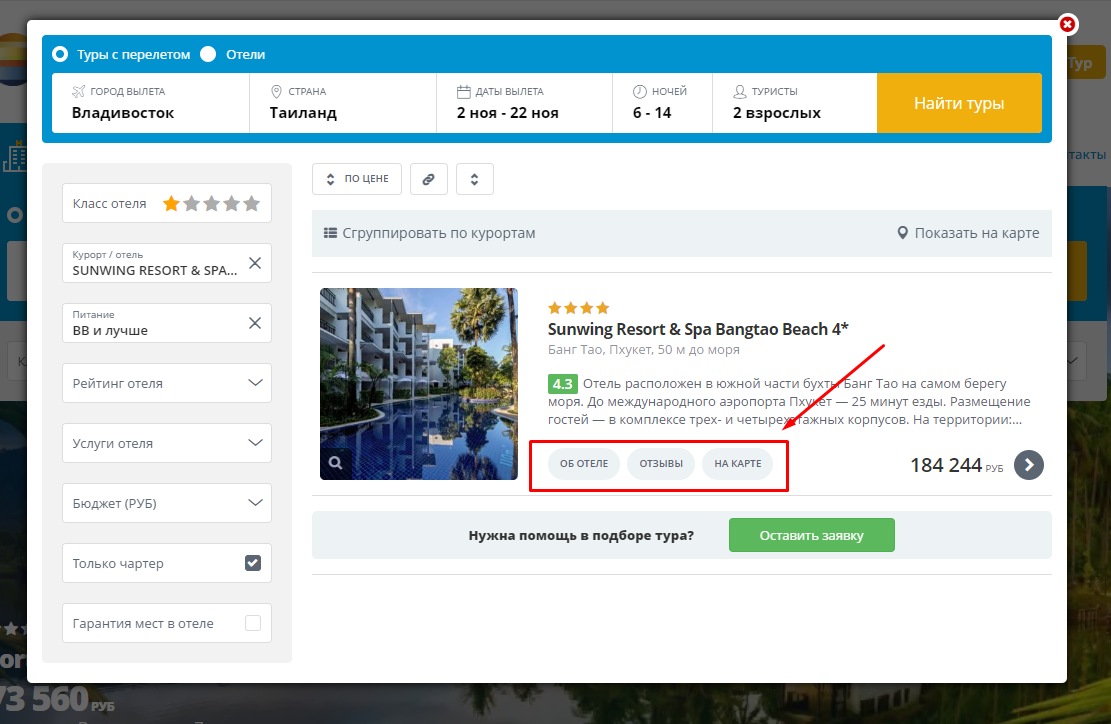Close the popup with the red X
This screenshot has width=1111, height=724.
pos(1068,25)
